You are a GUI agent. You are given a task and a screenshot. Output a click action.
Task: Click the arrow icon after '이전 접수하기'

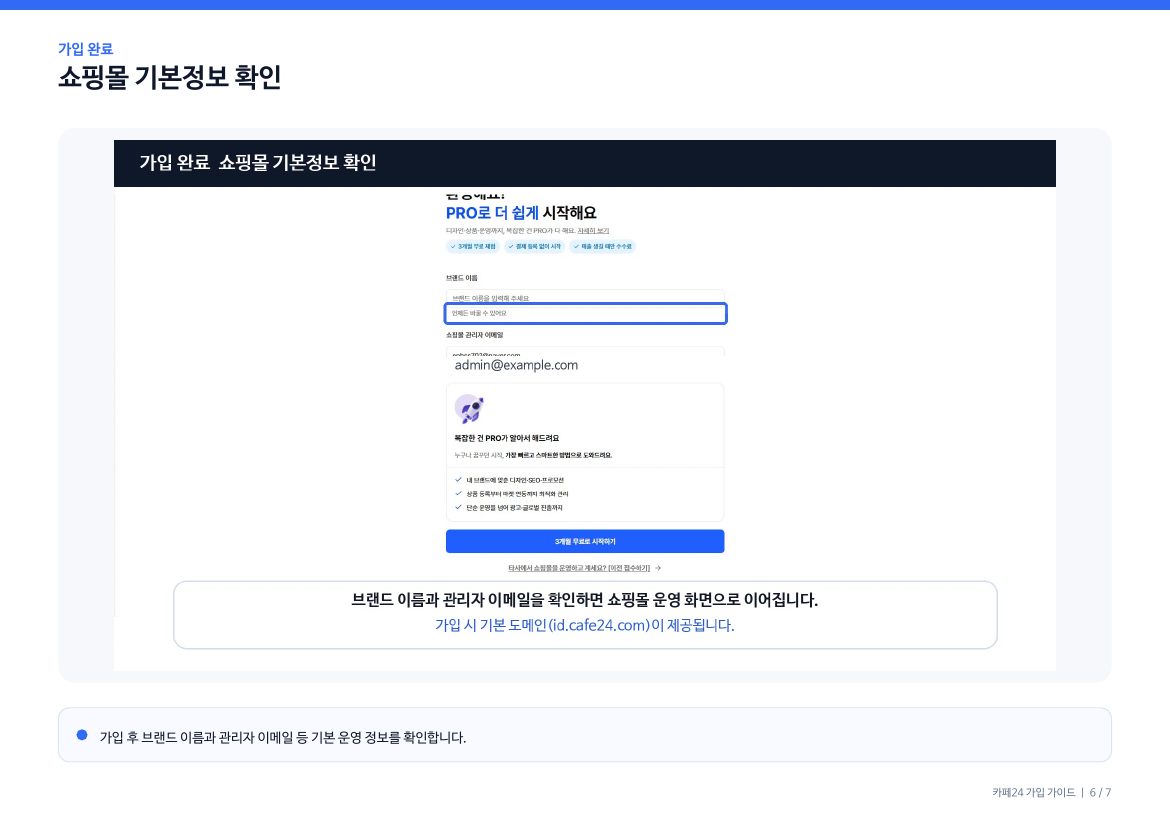click(657, 568)
